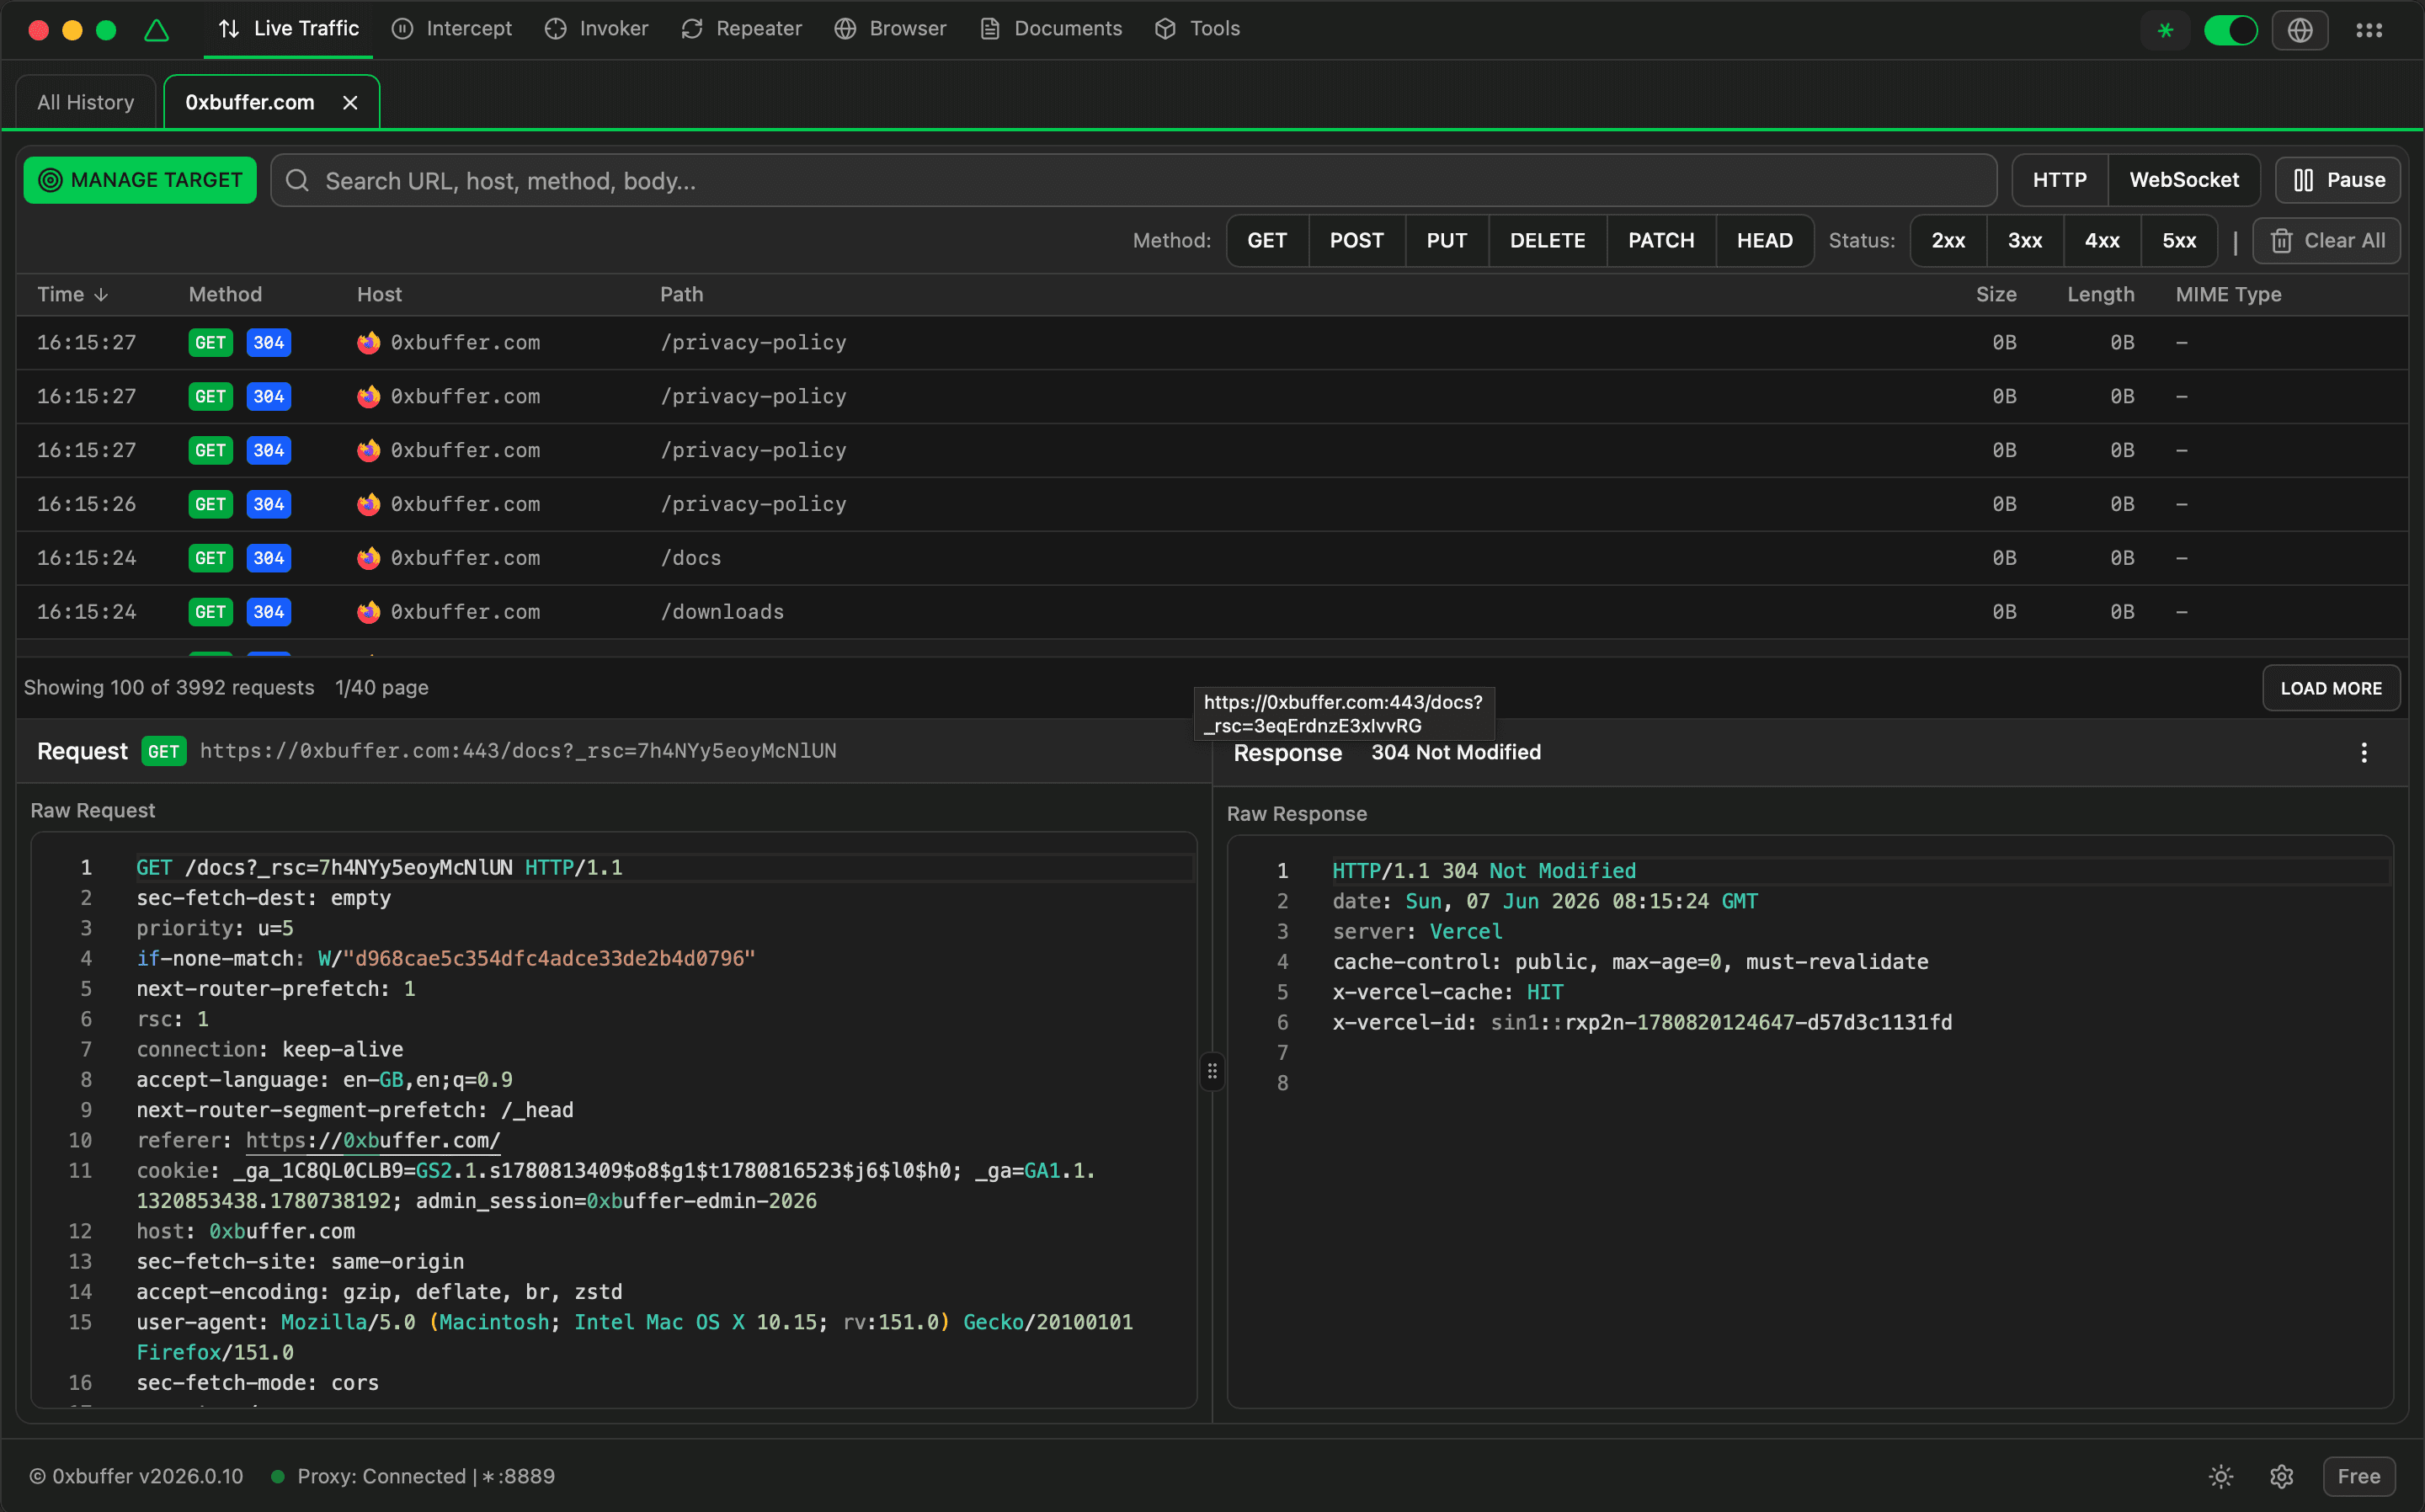The height and width of the screenshot is (1512, 2425).
Task: Click the green triangle app logo
Action: point(157,30)
